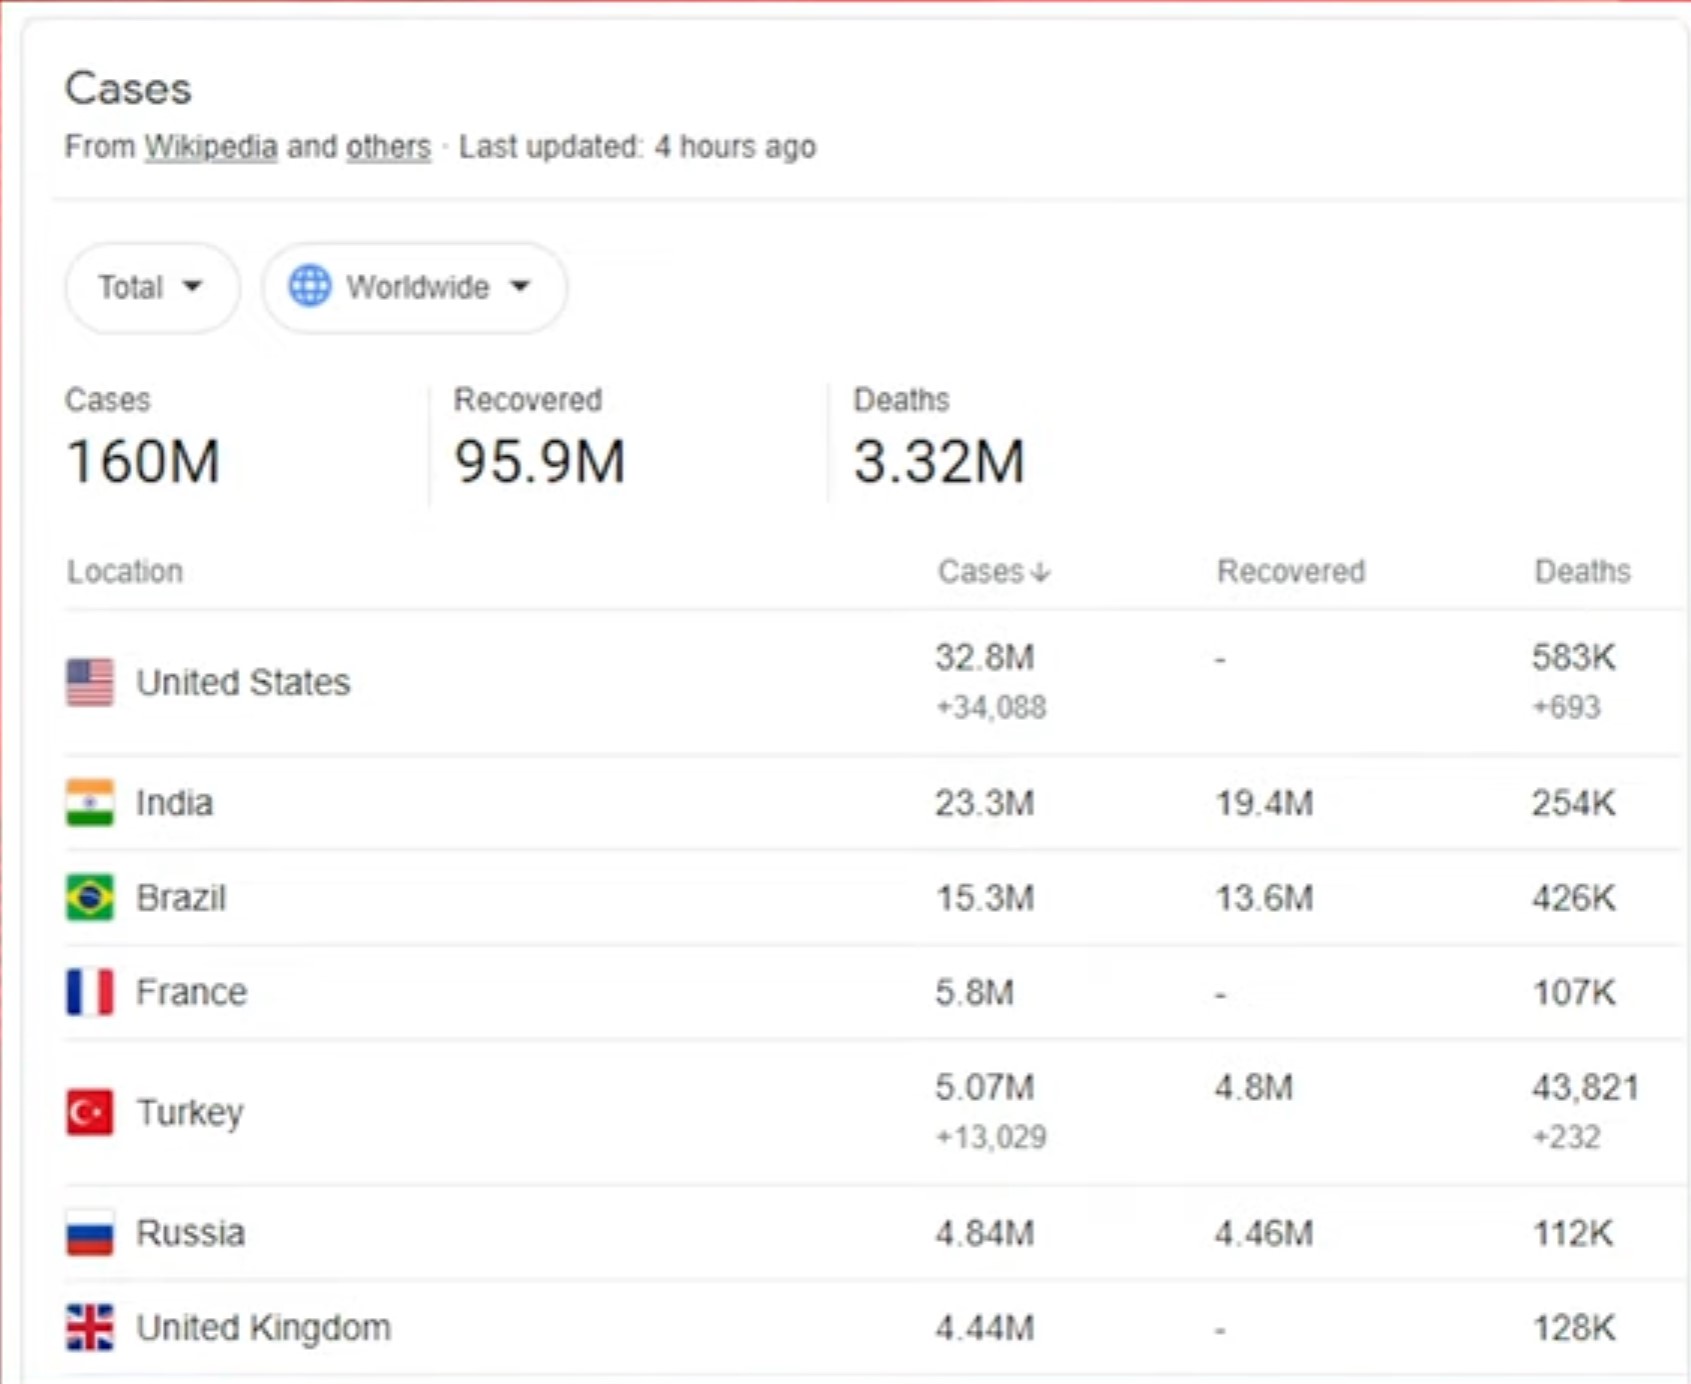Sort by the Cases column header

pyautogui.click(x=993, y=572)
